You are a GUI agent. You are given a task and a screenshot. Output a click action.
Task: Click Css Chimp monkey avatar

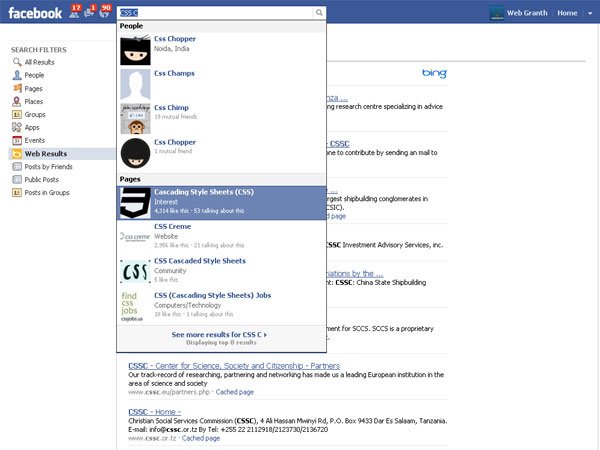(135, 119)
